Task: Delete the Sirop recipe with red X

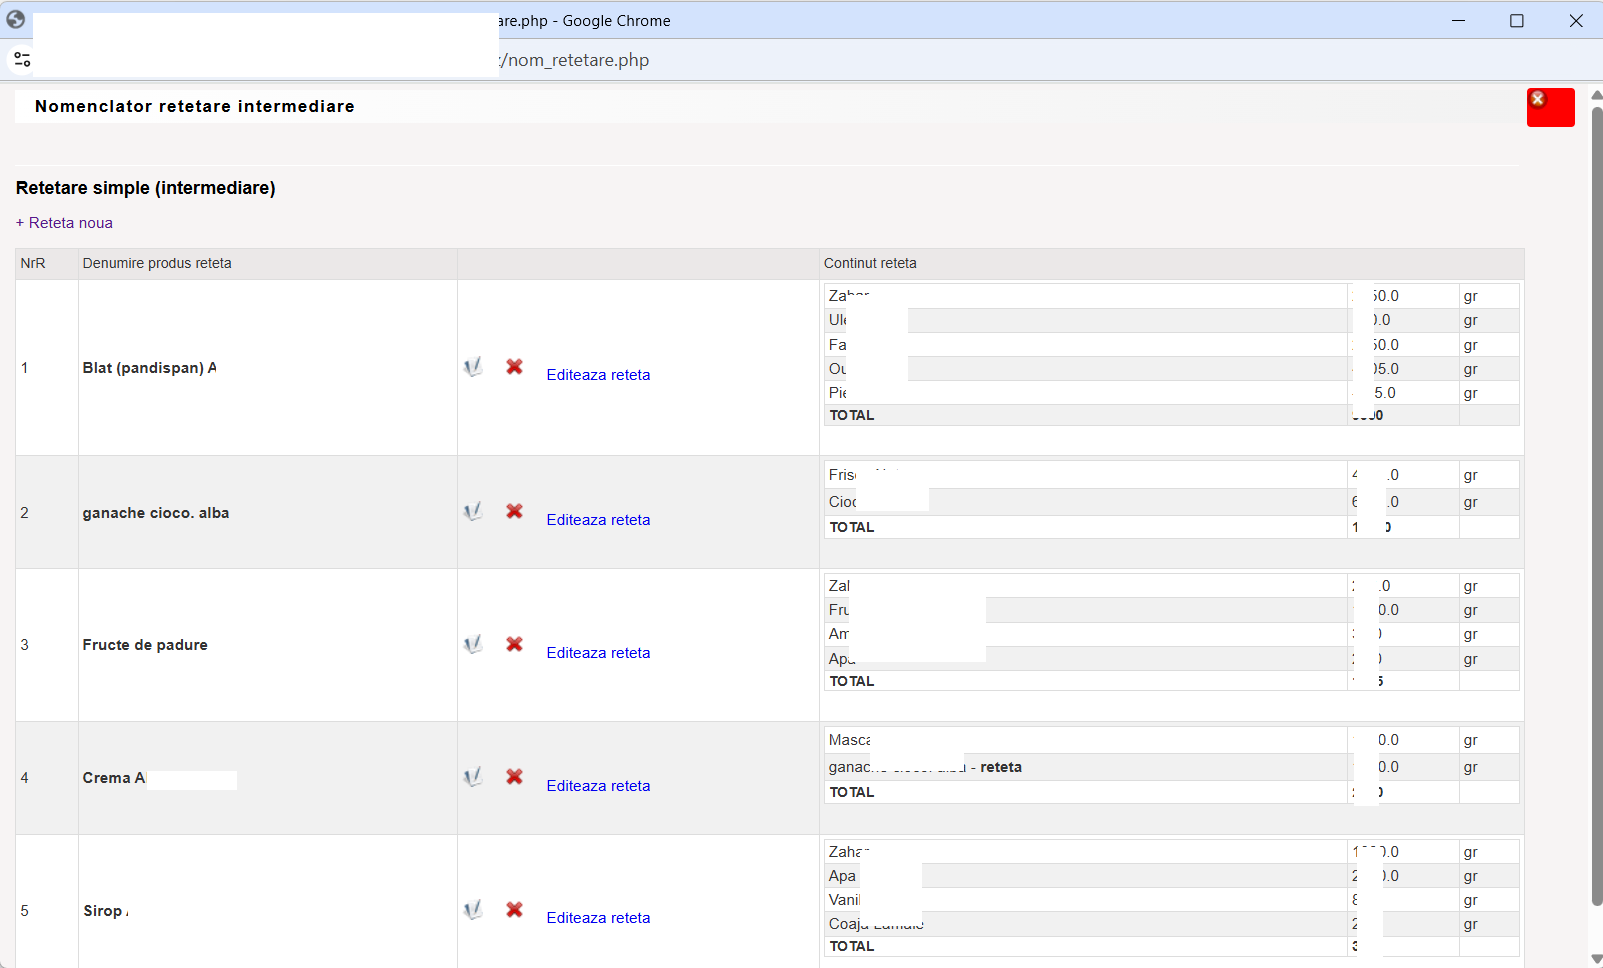Action: 514,909
